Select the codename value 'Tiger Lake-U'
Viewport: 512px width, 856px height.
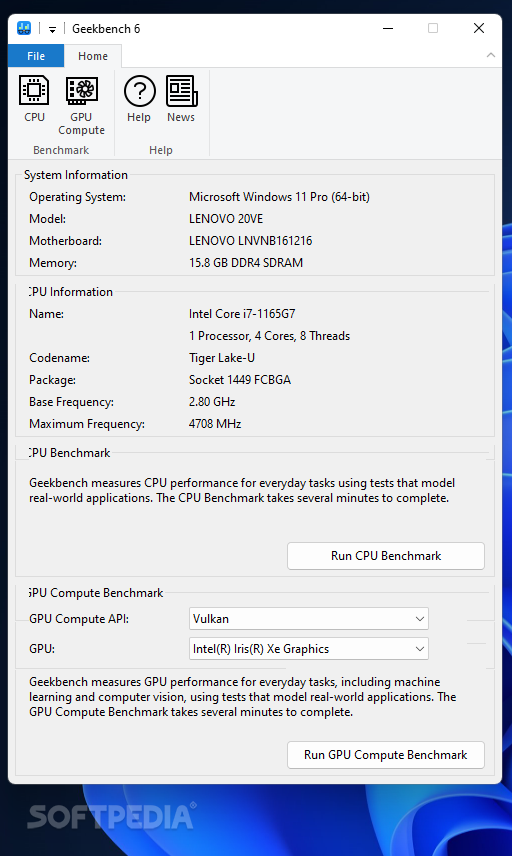(x=222, y=358)
